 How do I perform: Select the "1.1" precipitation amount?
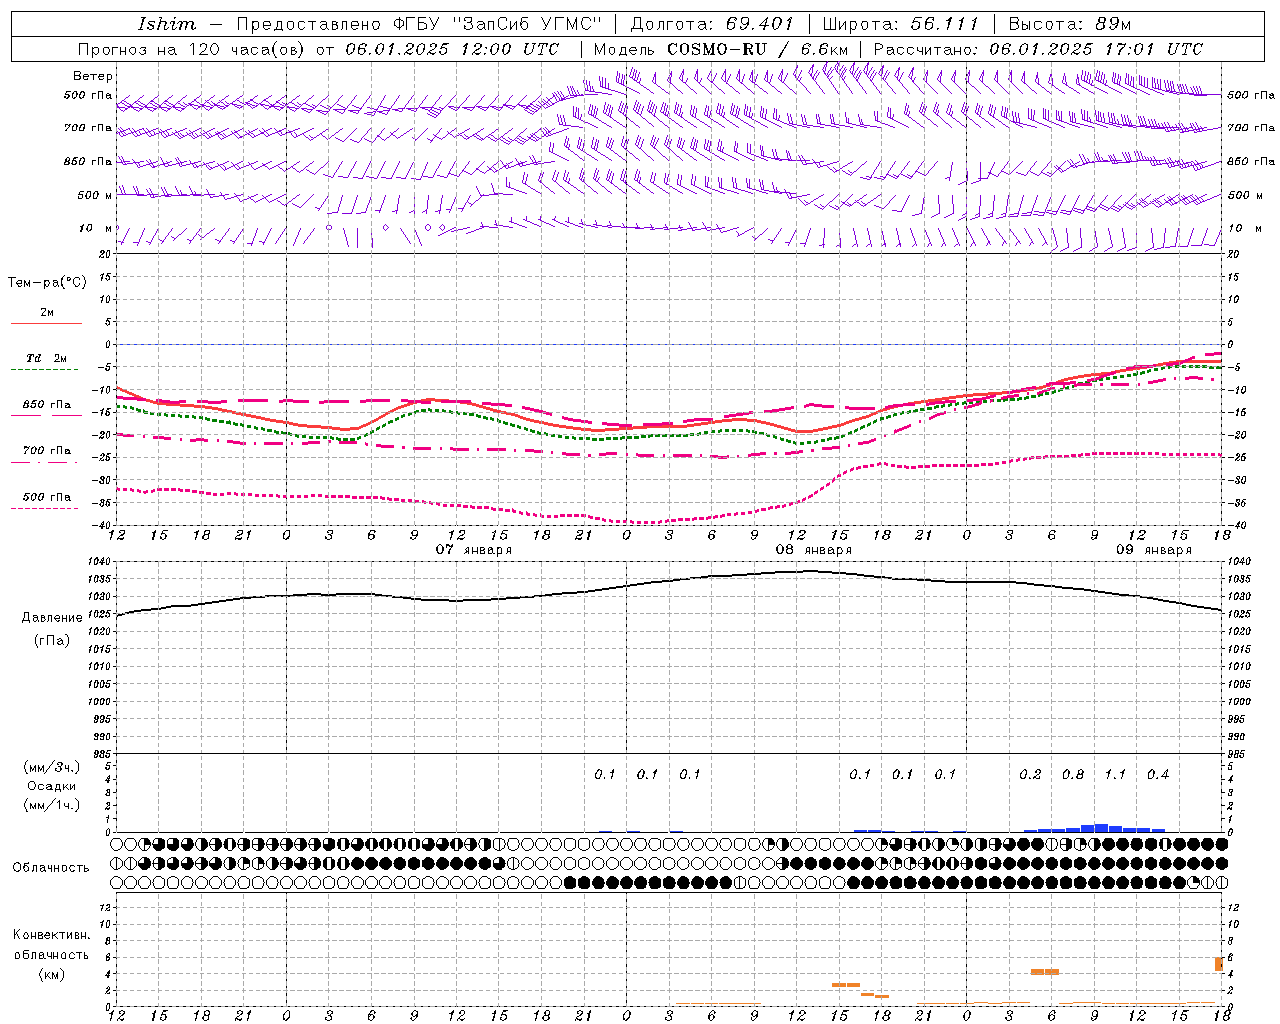point(1115,775)
